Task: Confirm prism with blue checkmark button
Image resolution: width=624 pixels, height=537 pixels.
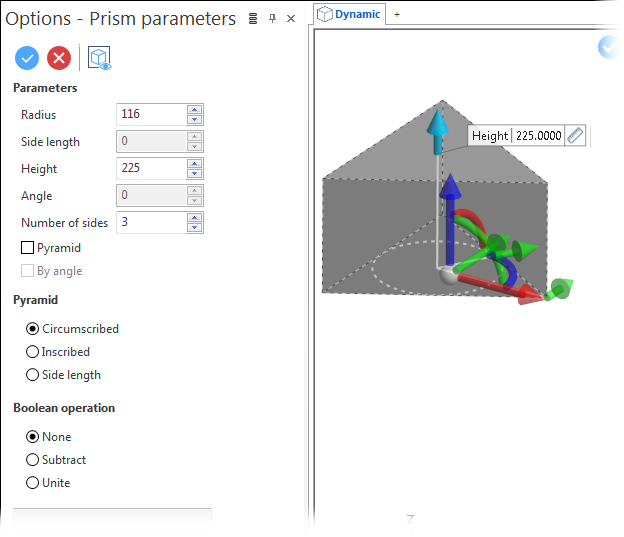Action: [x=27, y=58]
